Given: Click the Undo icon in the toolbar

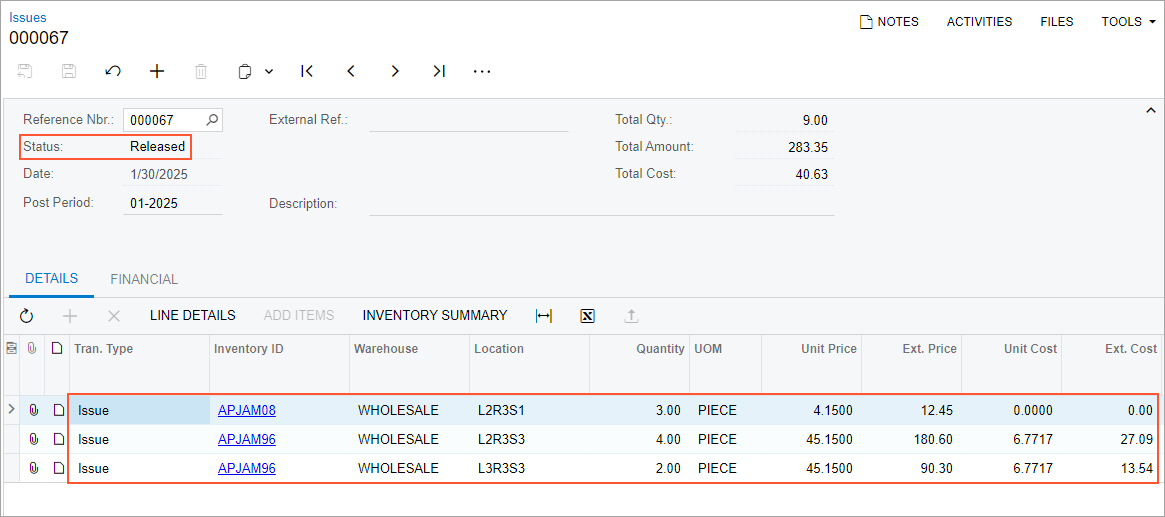Looking at the screenshot, I should (113, 71).
